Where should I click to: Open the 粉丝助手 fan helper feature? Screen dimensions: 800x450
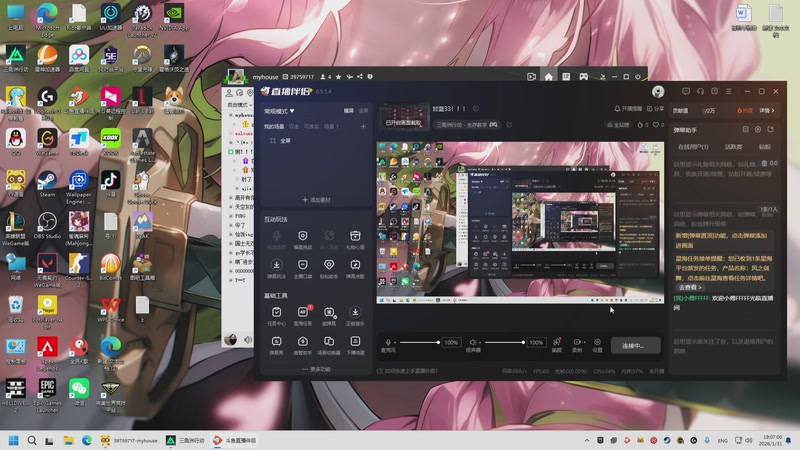pos(329,269)
